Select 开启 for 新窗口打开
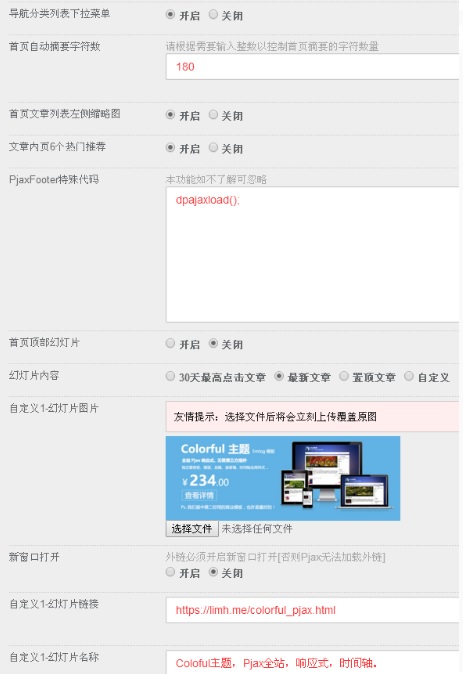 (x=170, y=572)
